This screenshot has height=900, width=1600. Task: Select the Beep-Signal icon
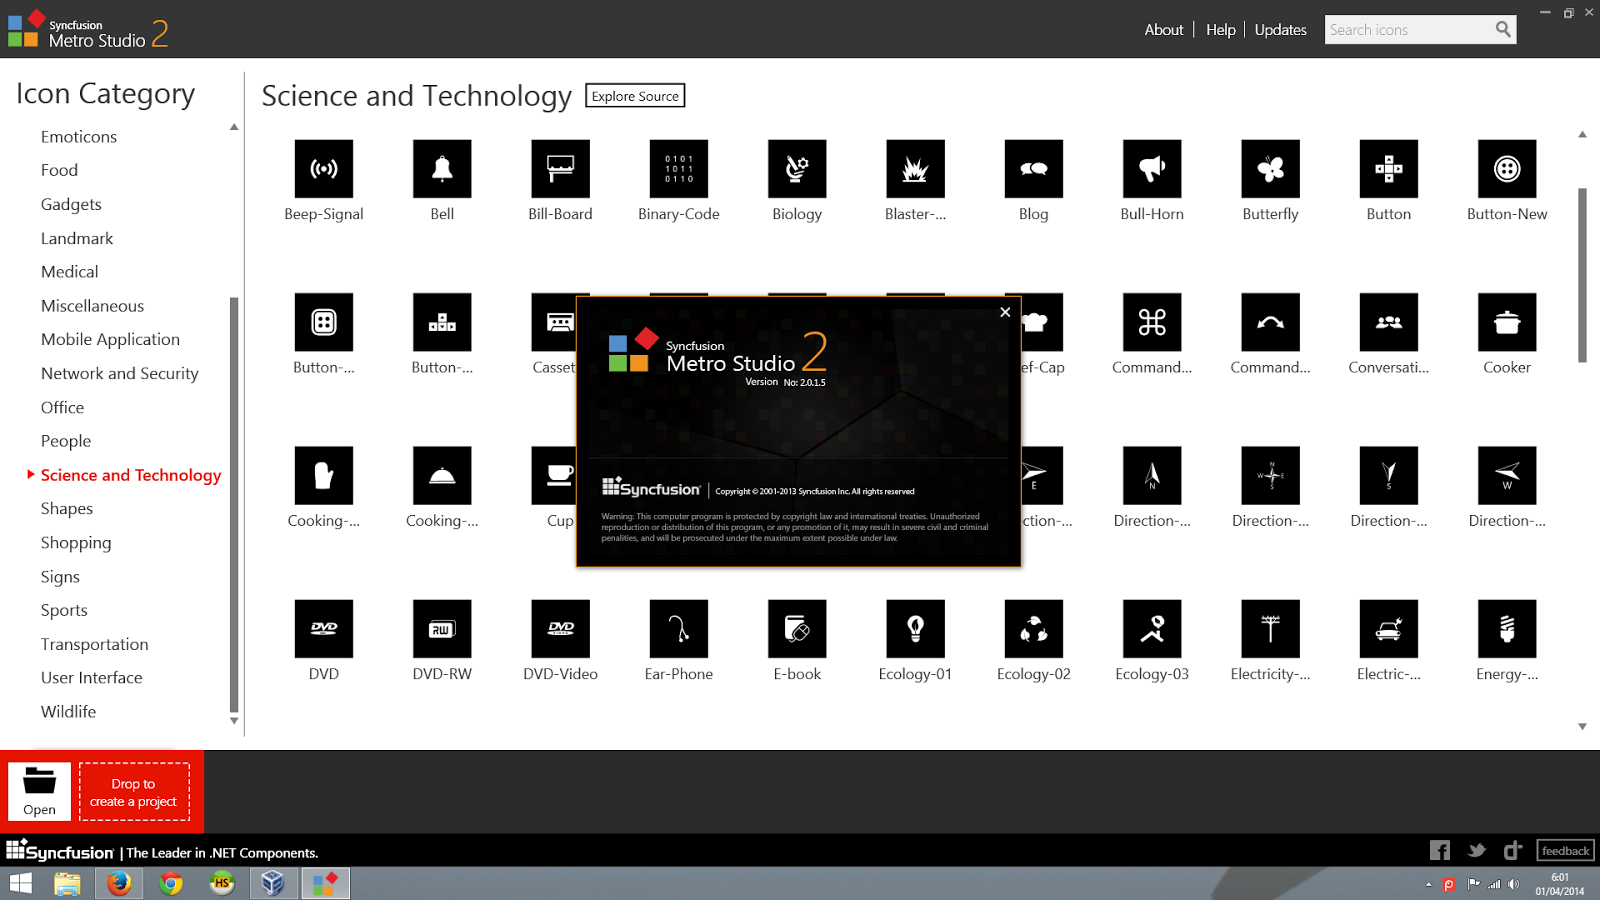click(x=323, y=168)
